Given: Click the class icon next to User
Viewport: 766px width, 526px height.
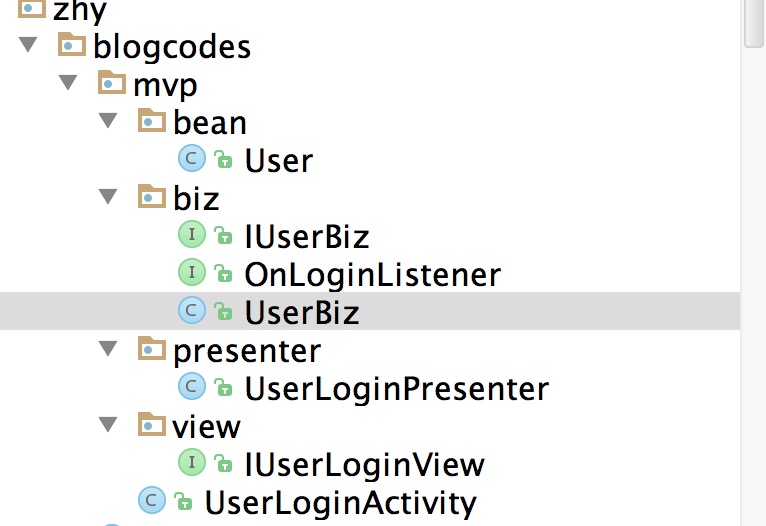Looking at the screenshot, I should point(192,158).
